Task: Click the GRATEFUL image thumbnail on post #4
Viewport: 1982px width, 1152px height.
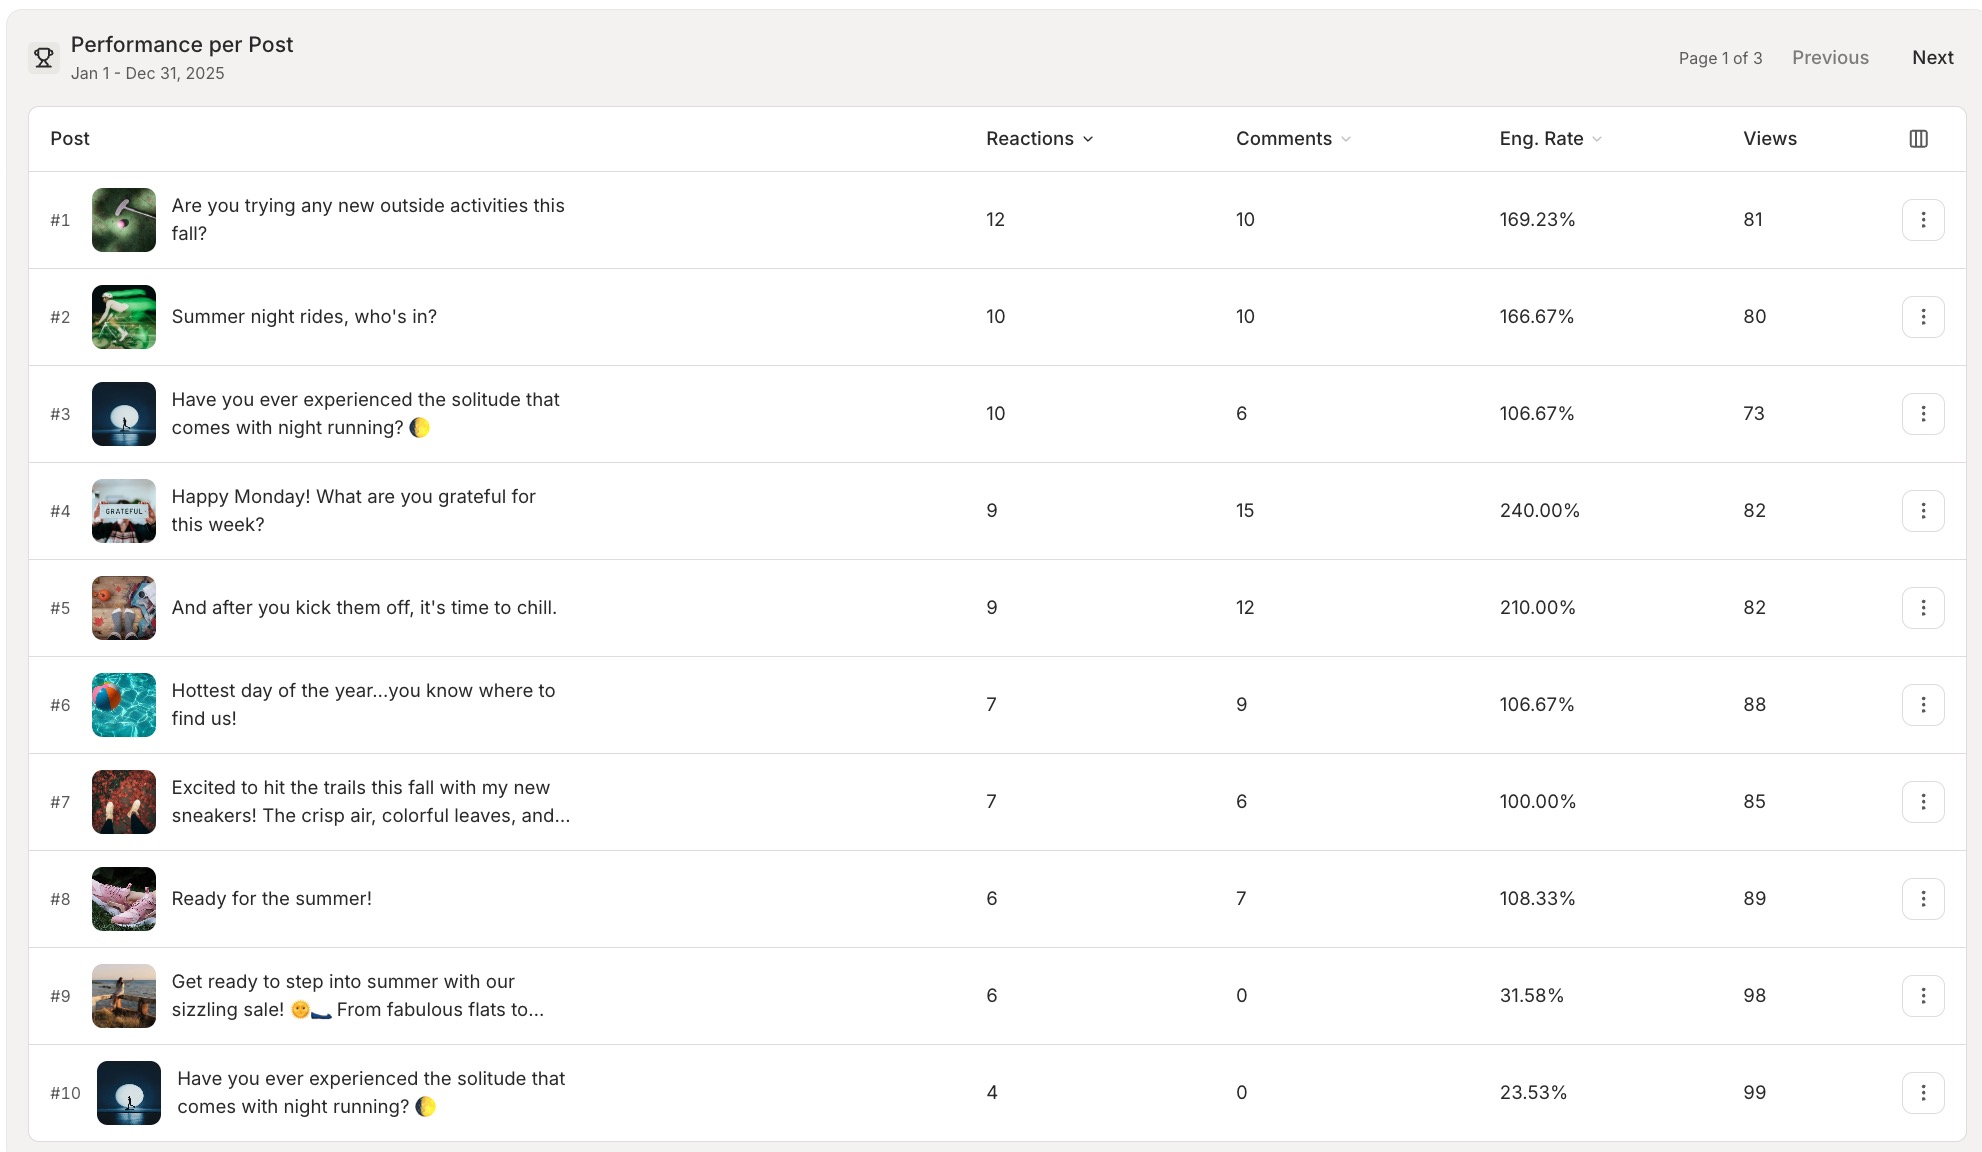Action: (x=123, y=510)
